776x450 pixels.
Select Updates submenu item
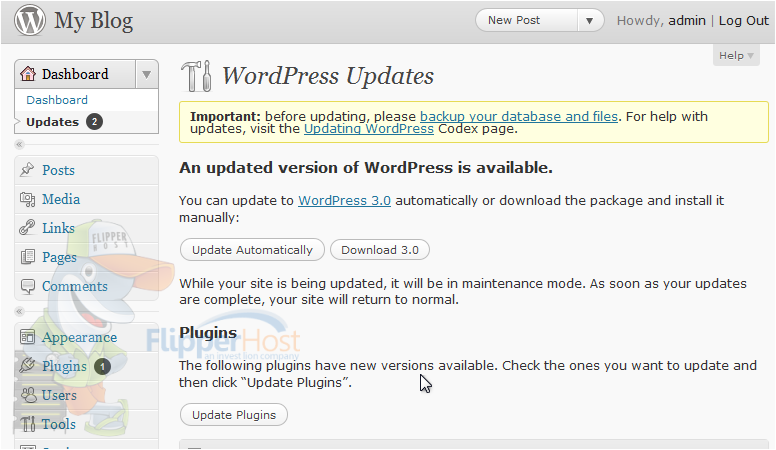52,122
